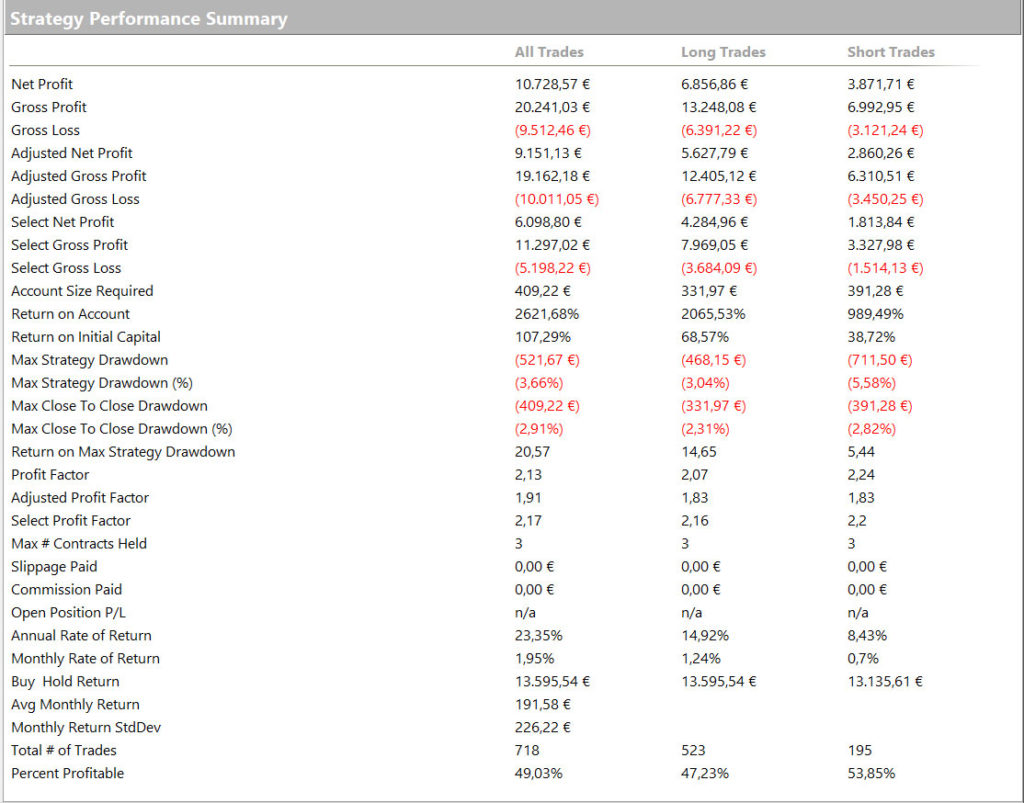Click adjusted profit factor 1,91
The height and width of the screenshot is (803, 1024).
528,497
